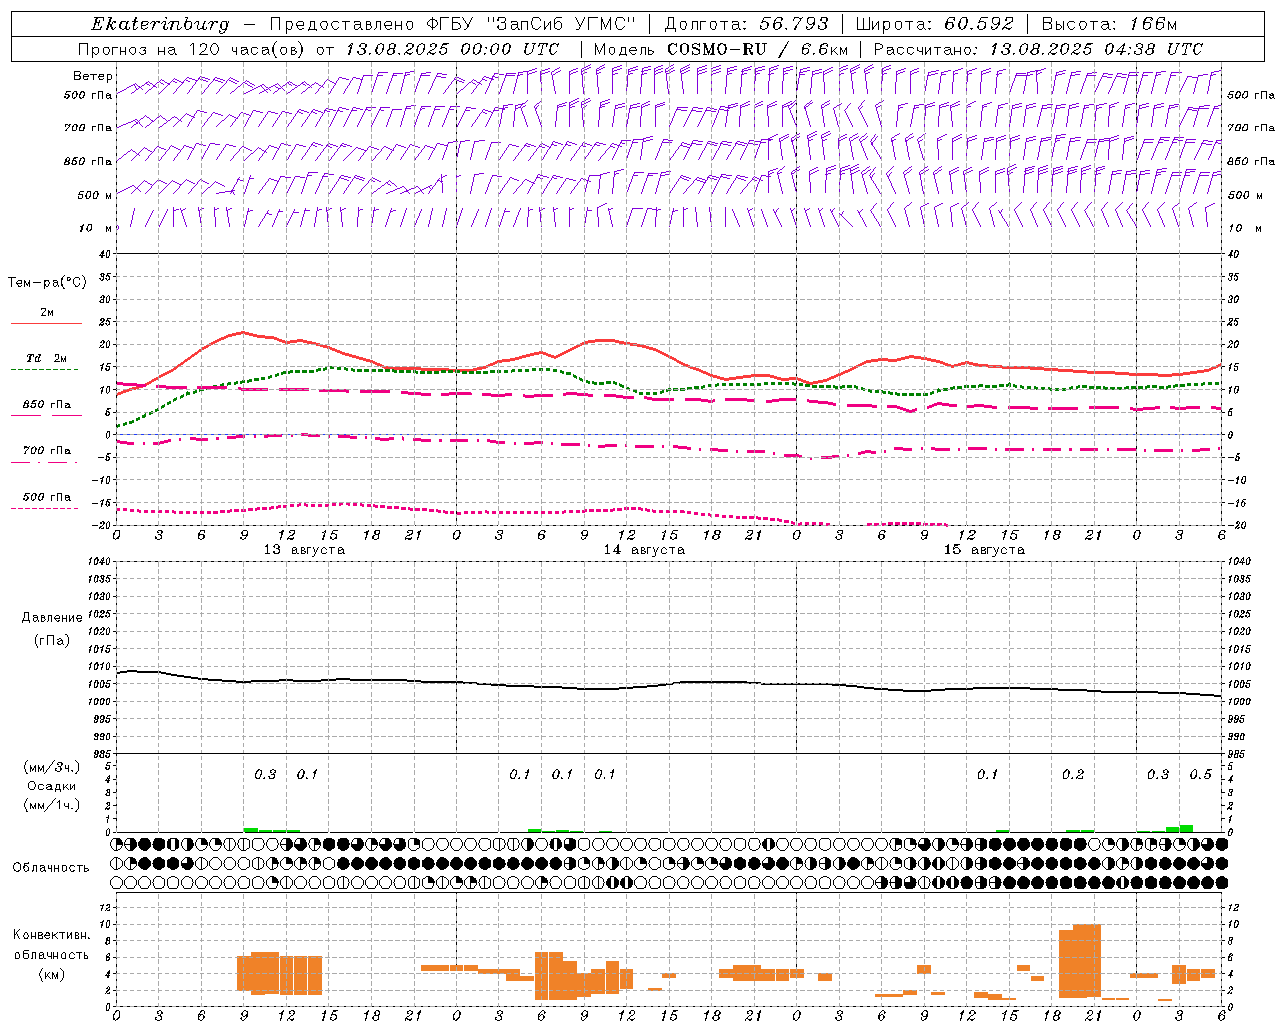
Task: Click the Ekaterinburg station title
Action: (160, 24)
